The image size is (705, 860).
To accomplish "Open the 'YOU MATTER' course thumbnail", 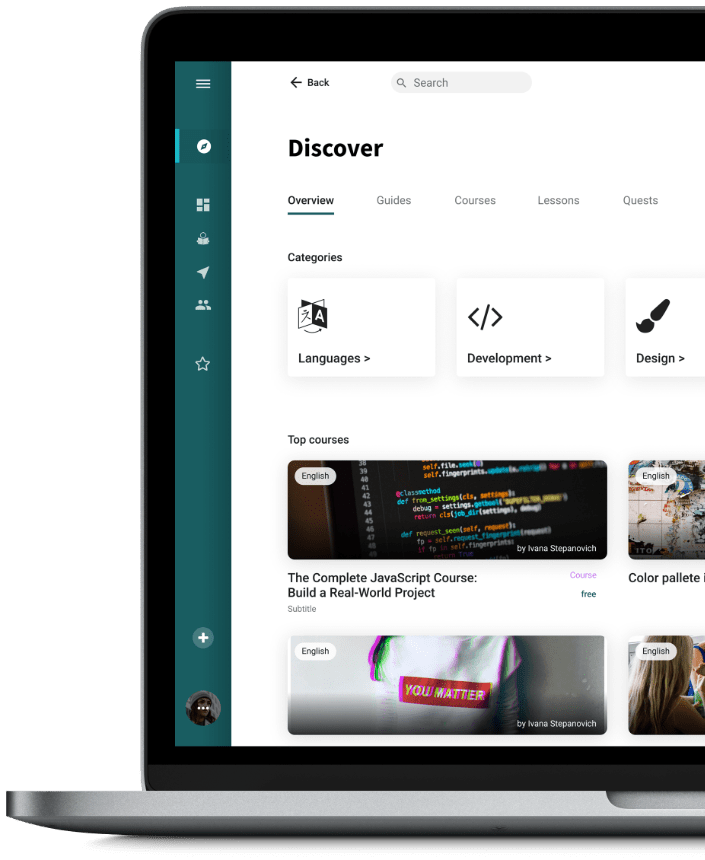I will [x=447, y=685].
